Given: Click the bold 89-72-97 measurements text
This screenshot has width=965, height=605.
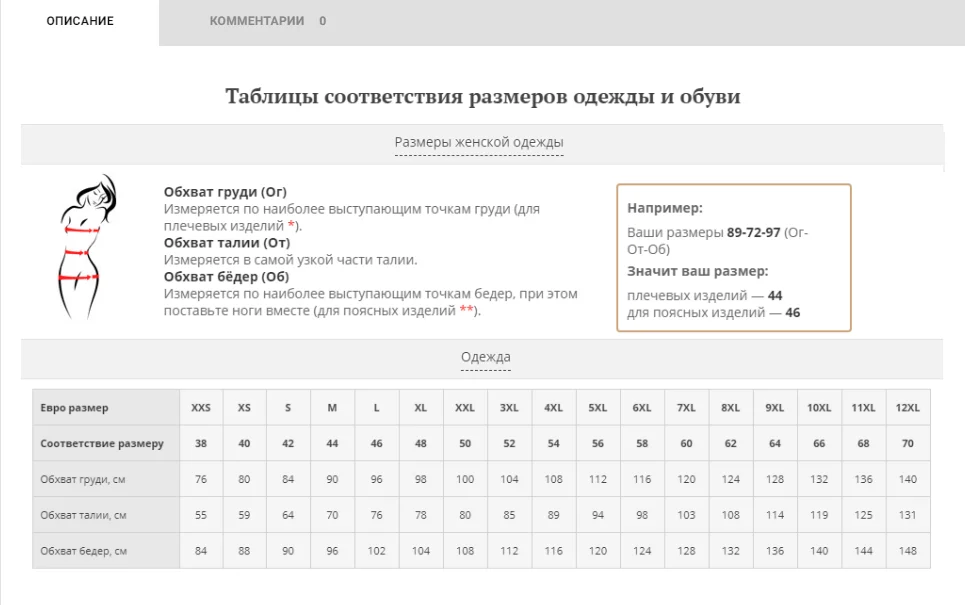Looking at the screenshot, I should point(753,233).
